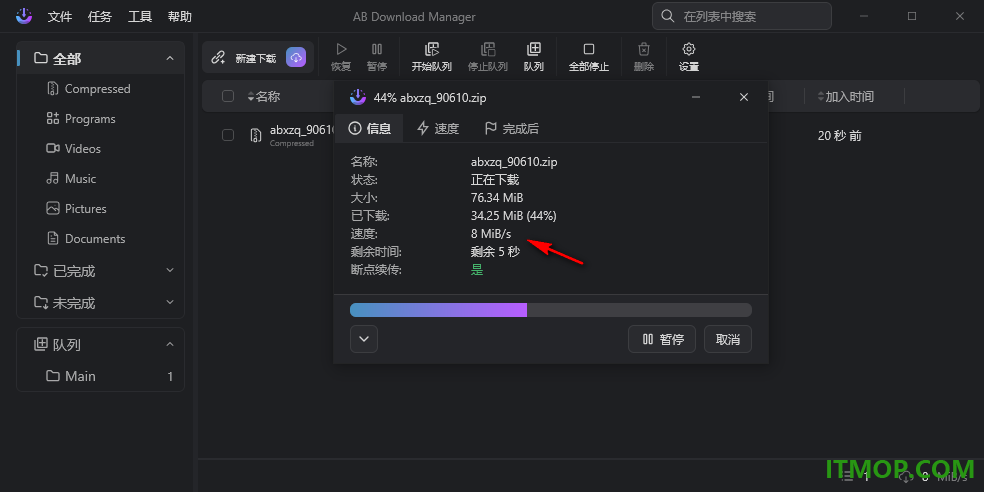The width and height of the screenshot is (984, 492).
Task: Click the 全部停止 toolbar icon
Action: point(589,57)
